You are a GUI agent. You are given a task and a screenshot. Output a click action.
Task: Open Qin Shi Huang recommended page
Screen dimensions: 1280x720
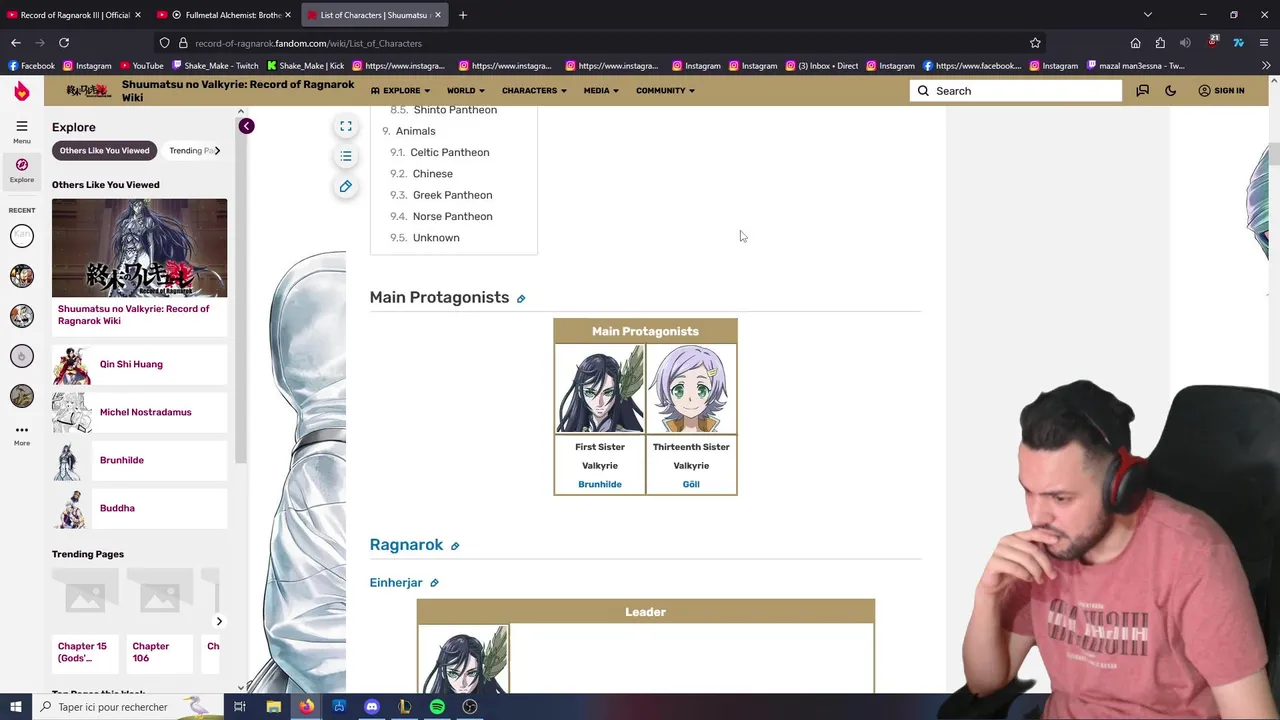pos(139,364)
